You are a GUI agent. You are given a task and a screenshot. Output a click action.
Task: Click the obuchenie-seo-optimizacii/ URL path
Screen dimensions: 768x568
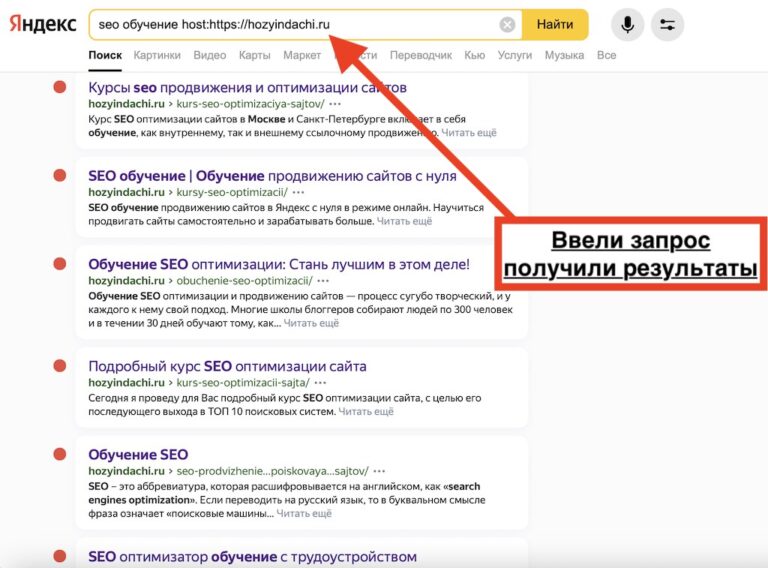pyautogui.click(x=244, y=281)
